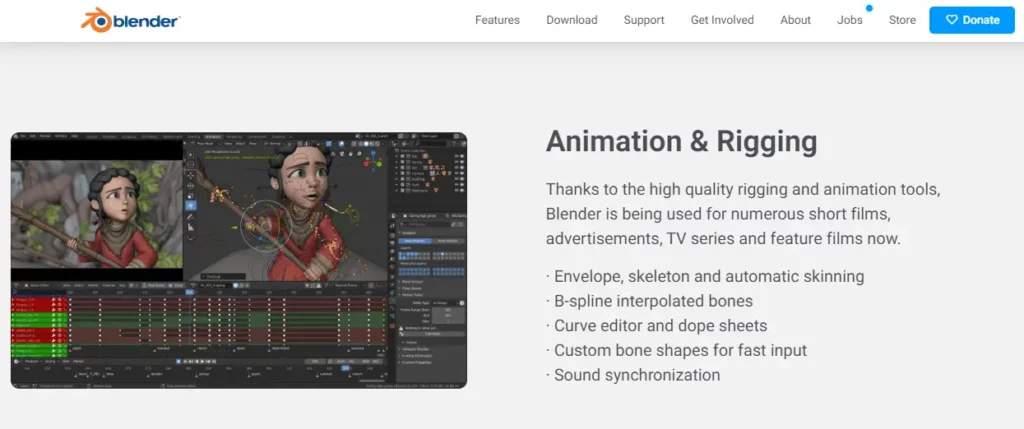Image resolution: width=1024 pixels, height=429 pixels.
Task: Open the Pose Mode dropdown in the viewport header
Action: point(206,143)
